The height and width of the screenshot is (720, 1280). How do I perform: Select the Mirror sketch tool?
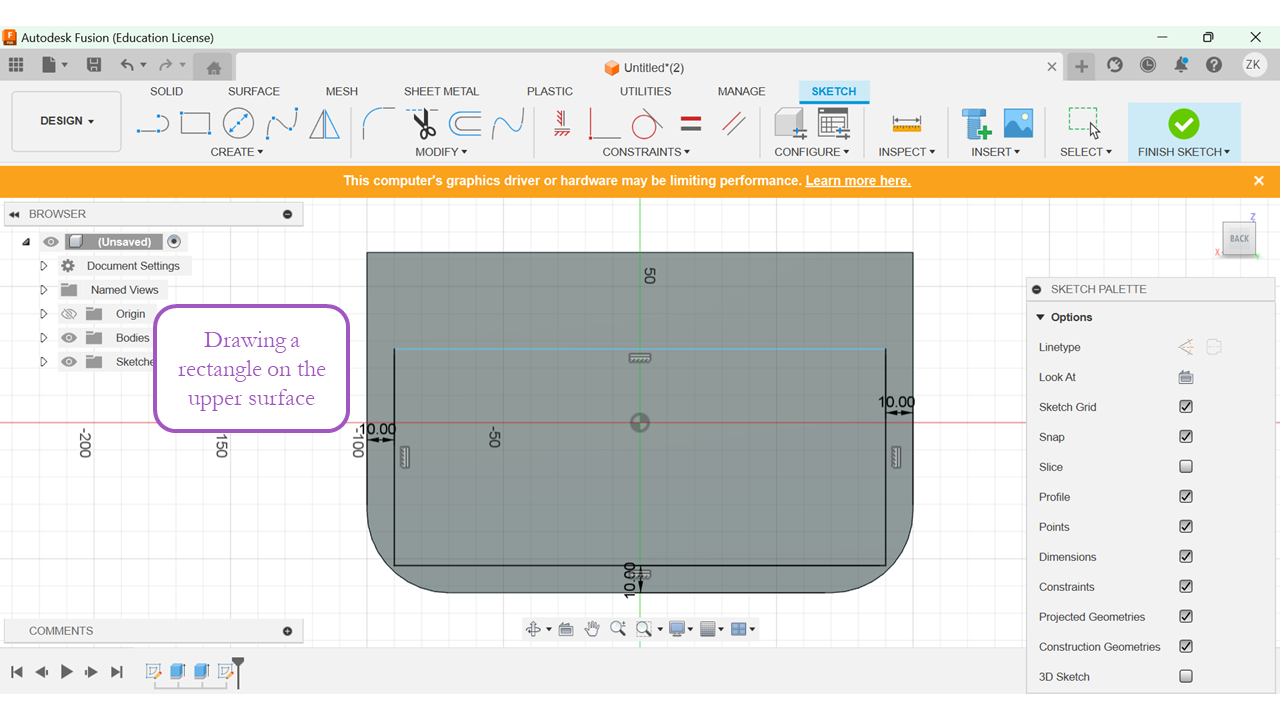[x=324, y=124]
